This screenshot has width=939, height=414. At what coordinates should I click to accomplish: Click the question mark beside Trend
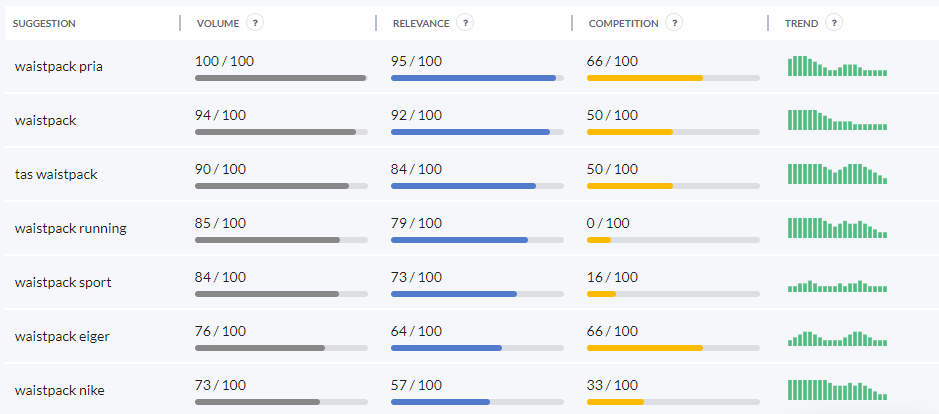[834, 23]
